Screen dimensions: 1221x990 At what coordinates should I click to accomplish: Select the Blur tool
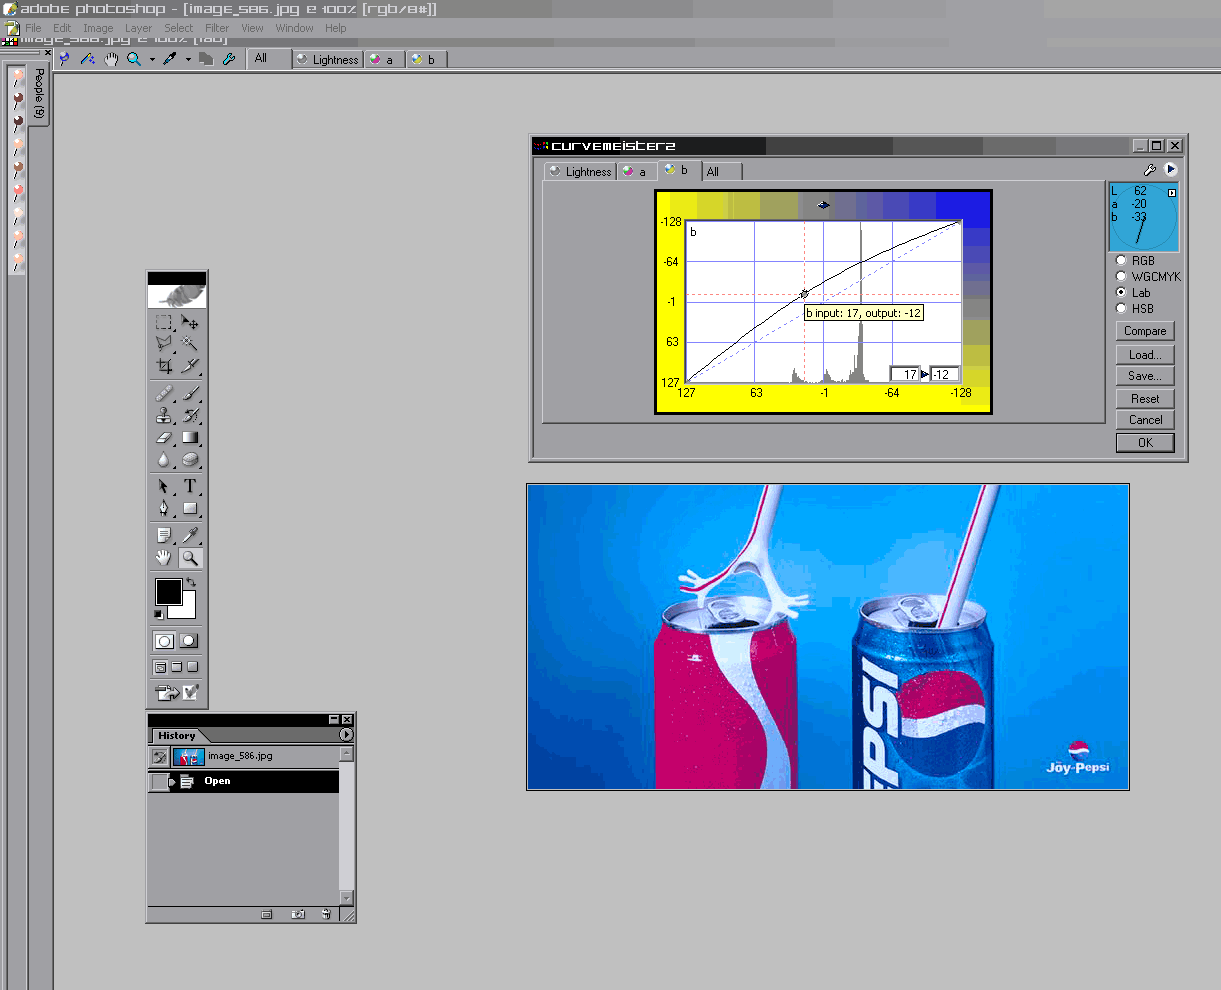pos(164,460)
